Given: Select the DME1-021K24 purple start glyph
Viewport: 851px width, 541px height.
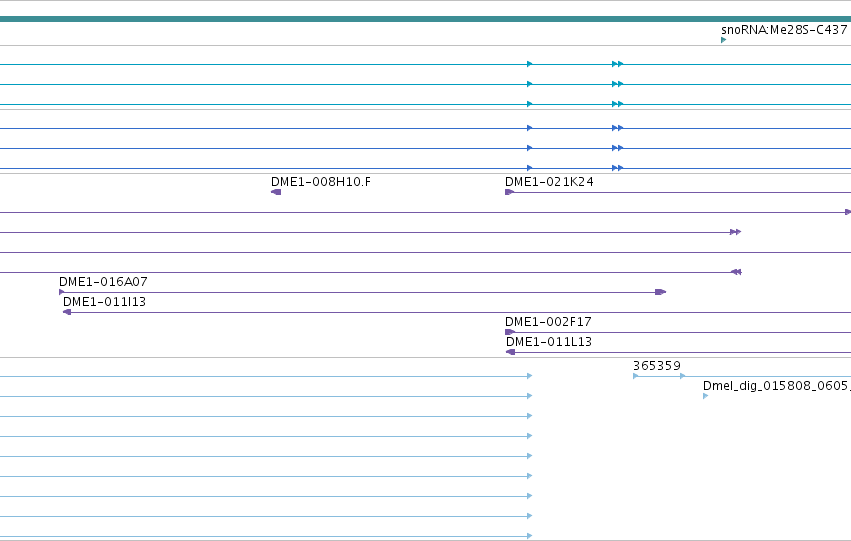Looking at the screenshot, I should click(510, 192).
